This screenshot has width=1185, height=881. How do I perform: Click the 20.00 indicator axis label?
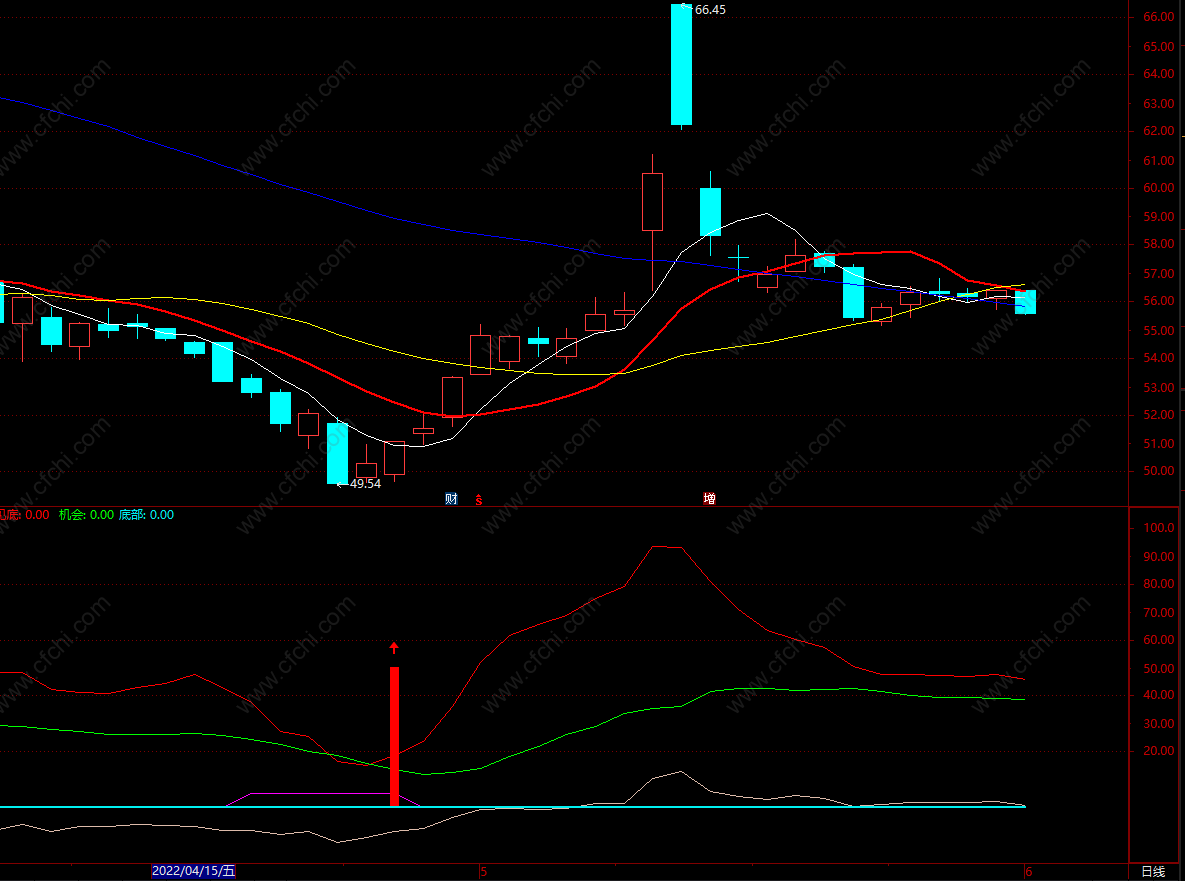1159,751
